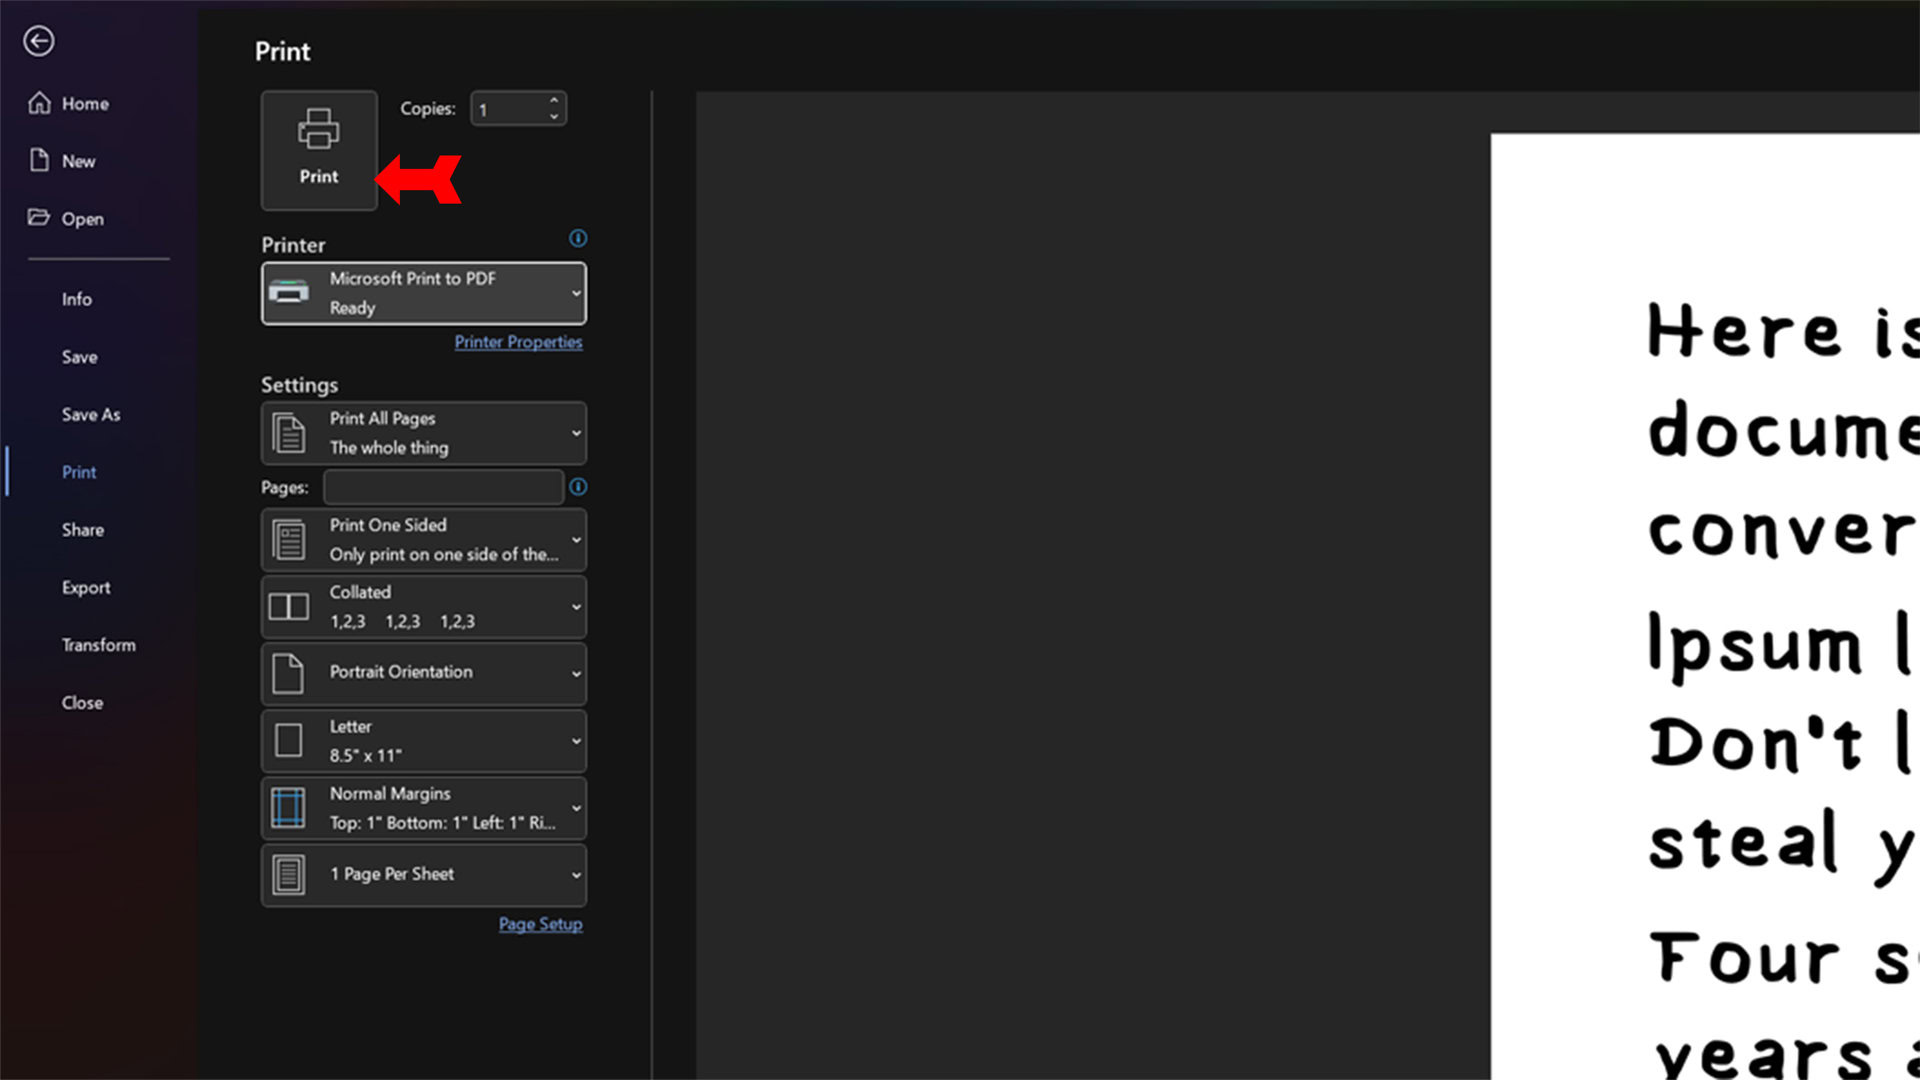Click the Microsoft Print to PDF printer icon

tap(289, 293)
